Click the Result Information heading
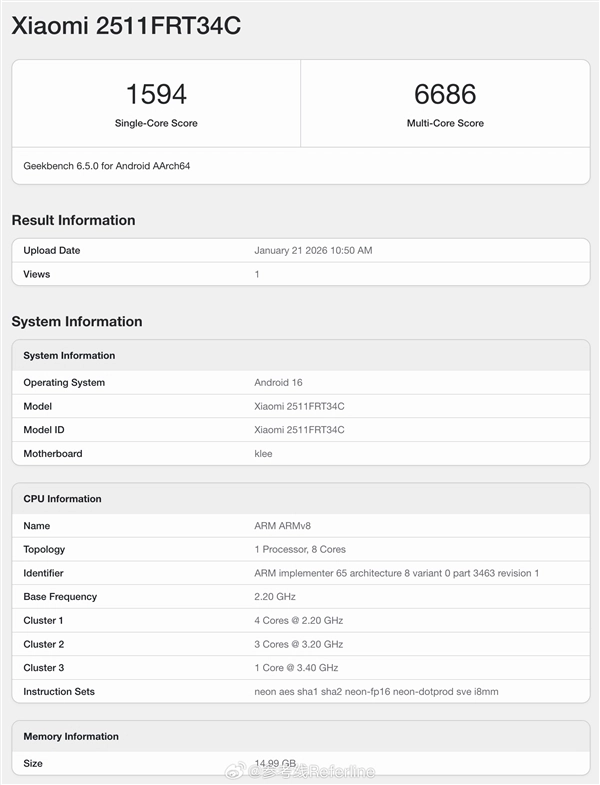Image resolution: width=600 pixels, height=785 pixels. coord(73,220)
